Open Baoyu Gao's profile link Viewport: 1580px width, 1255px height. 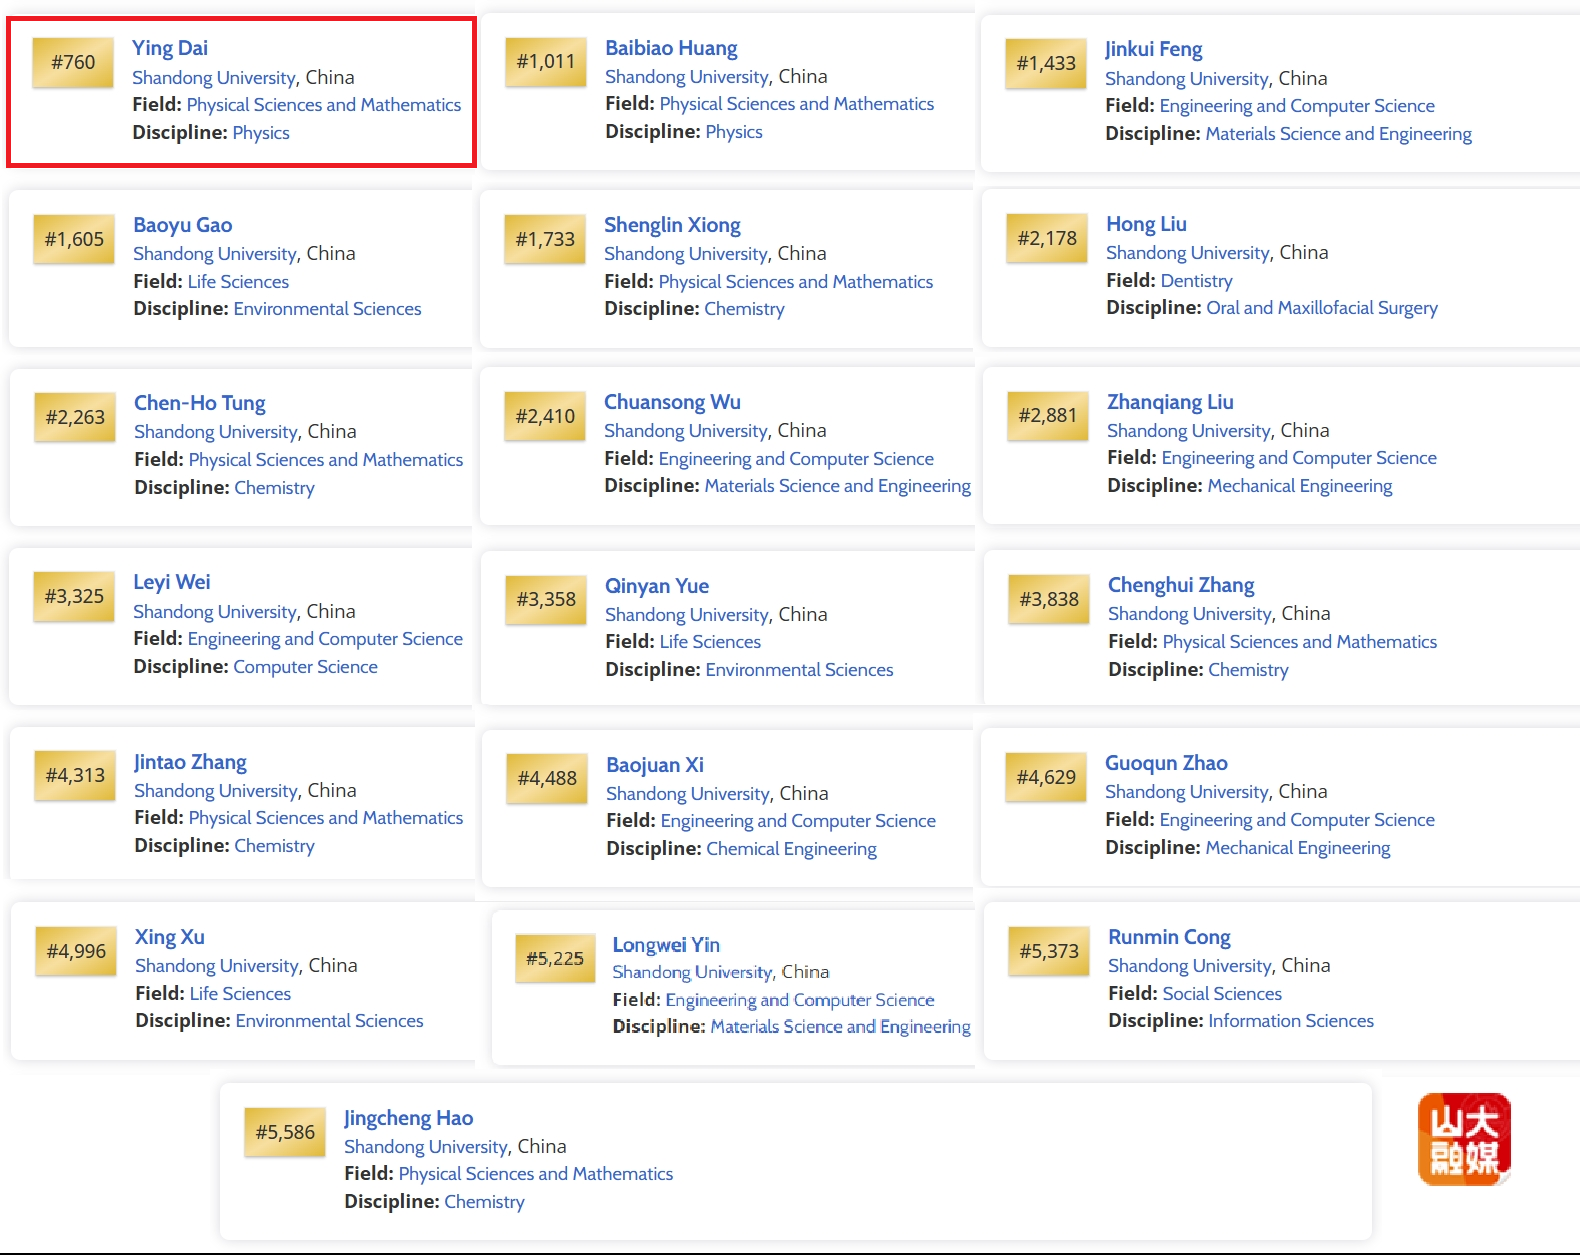[183, 225]
